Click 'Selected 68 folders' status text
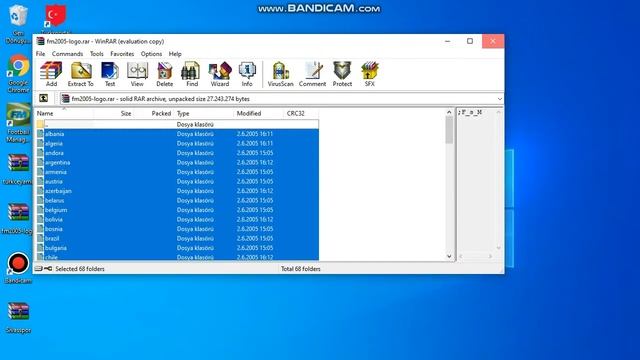 pyautogui.click(x=80, y=269)
